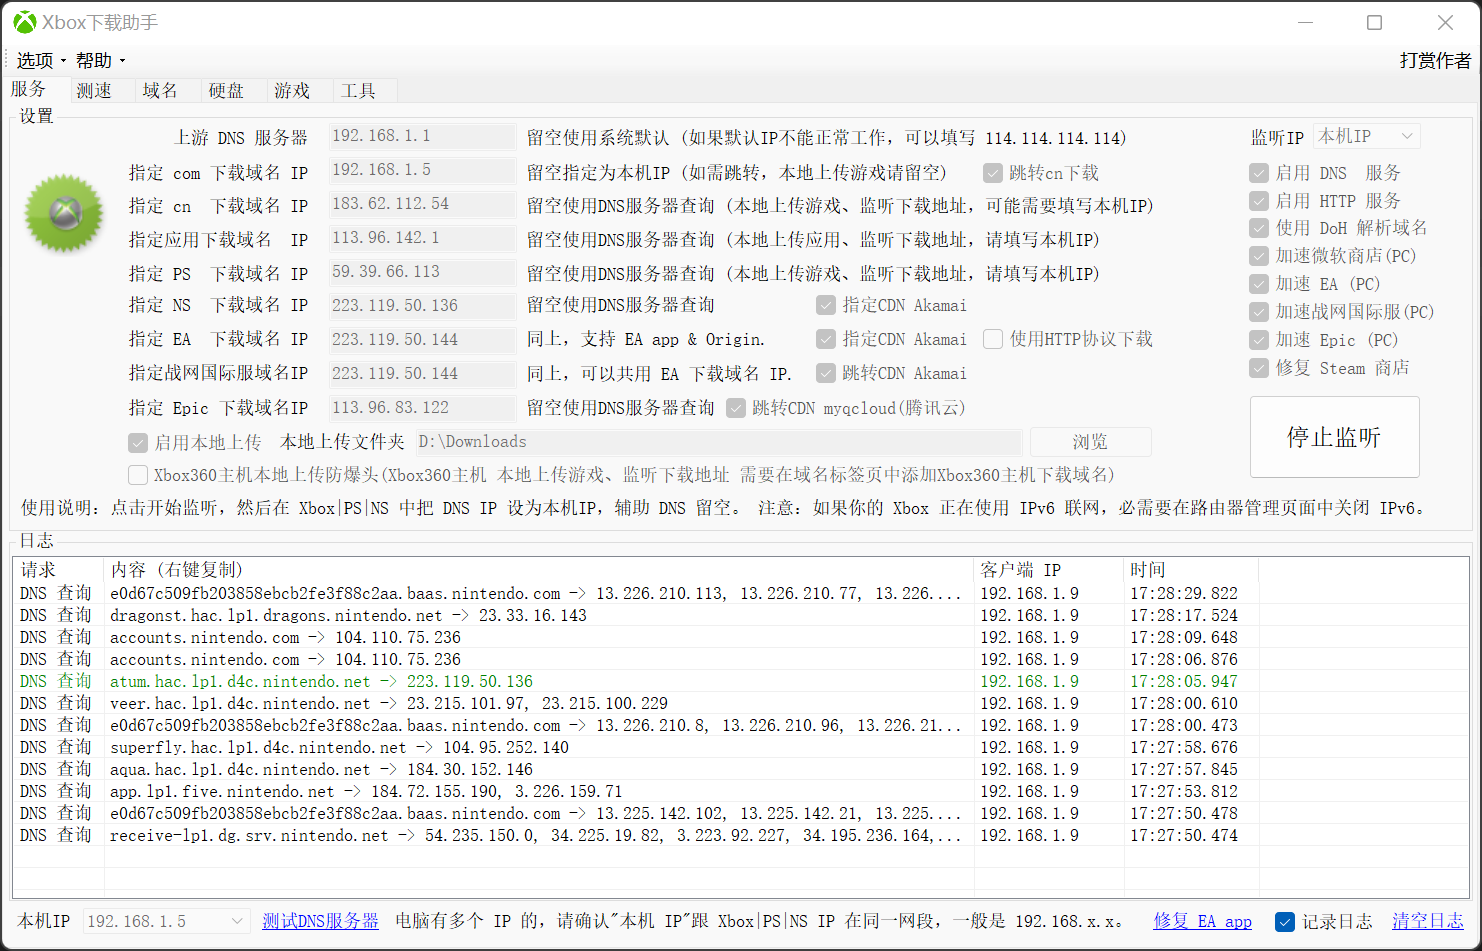Select log row app.lp1.five.nintendo.net

740,792
